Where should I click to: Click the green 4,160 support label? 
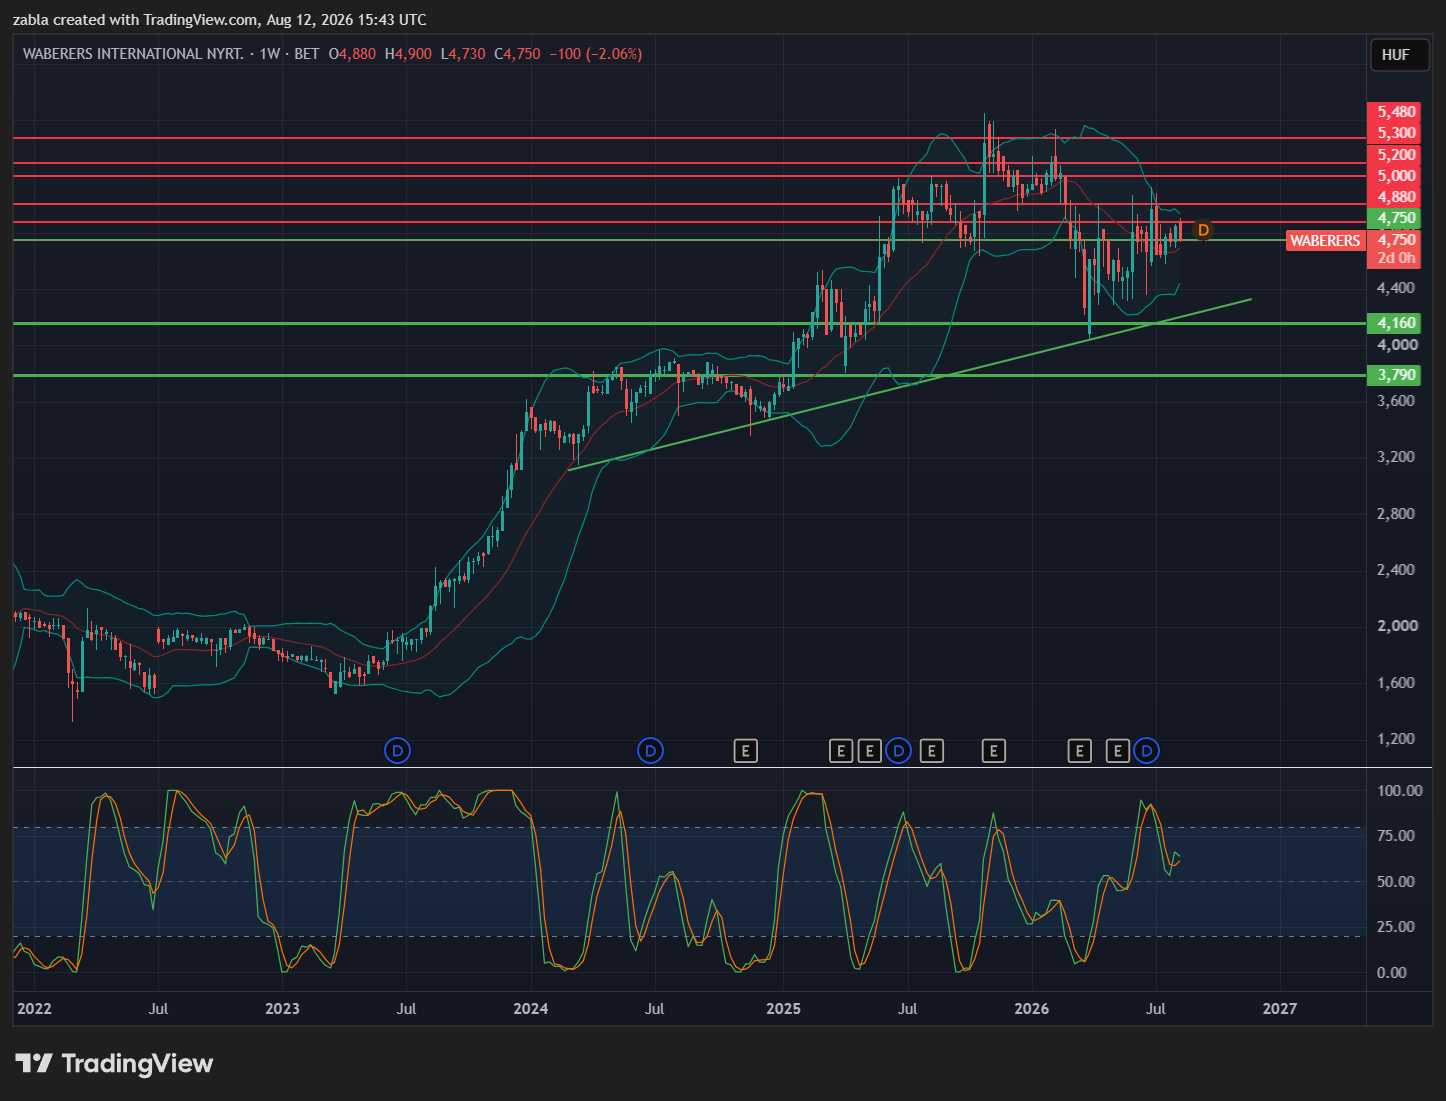1396,323
